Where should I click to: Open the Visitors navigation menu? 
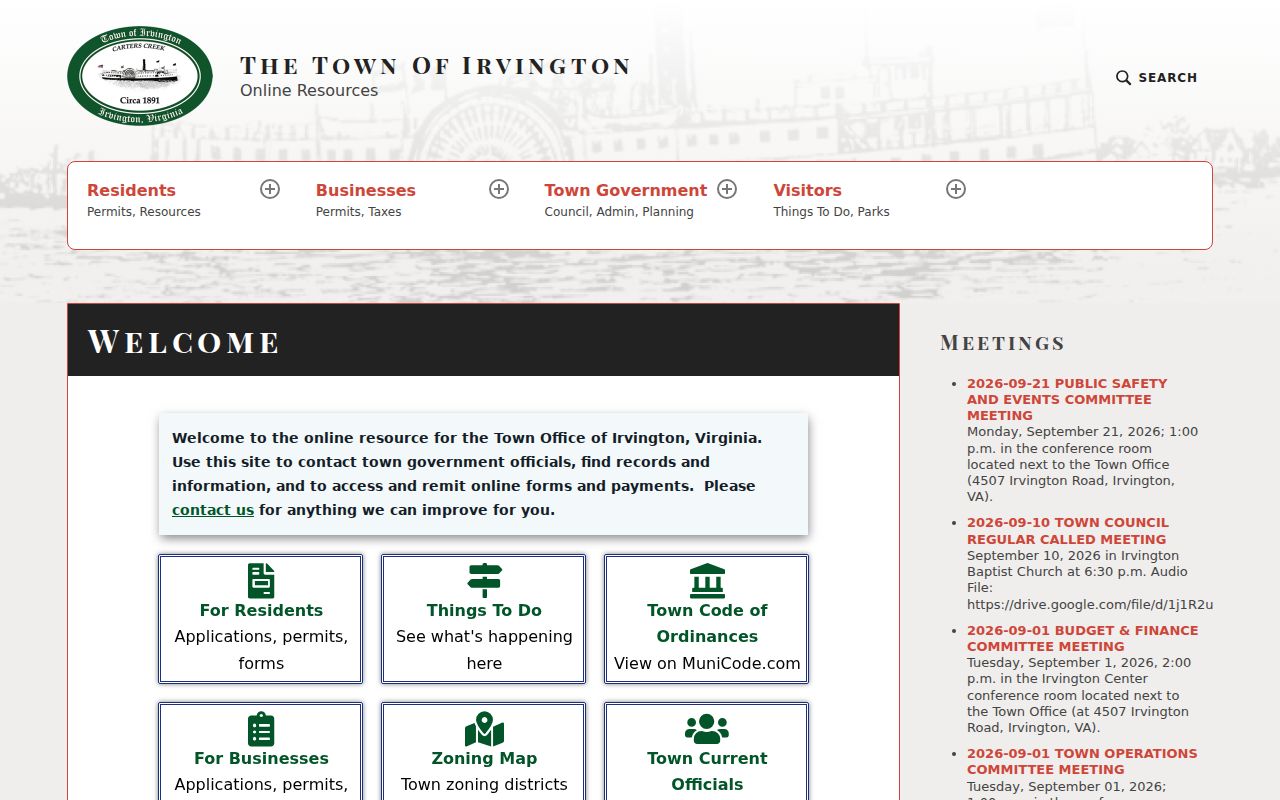coord(807,190)
